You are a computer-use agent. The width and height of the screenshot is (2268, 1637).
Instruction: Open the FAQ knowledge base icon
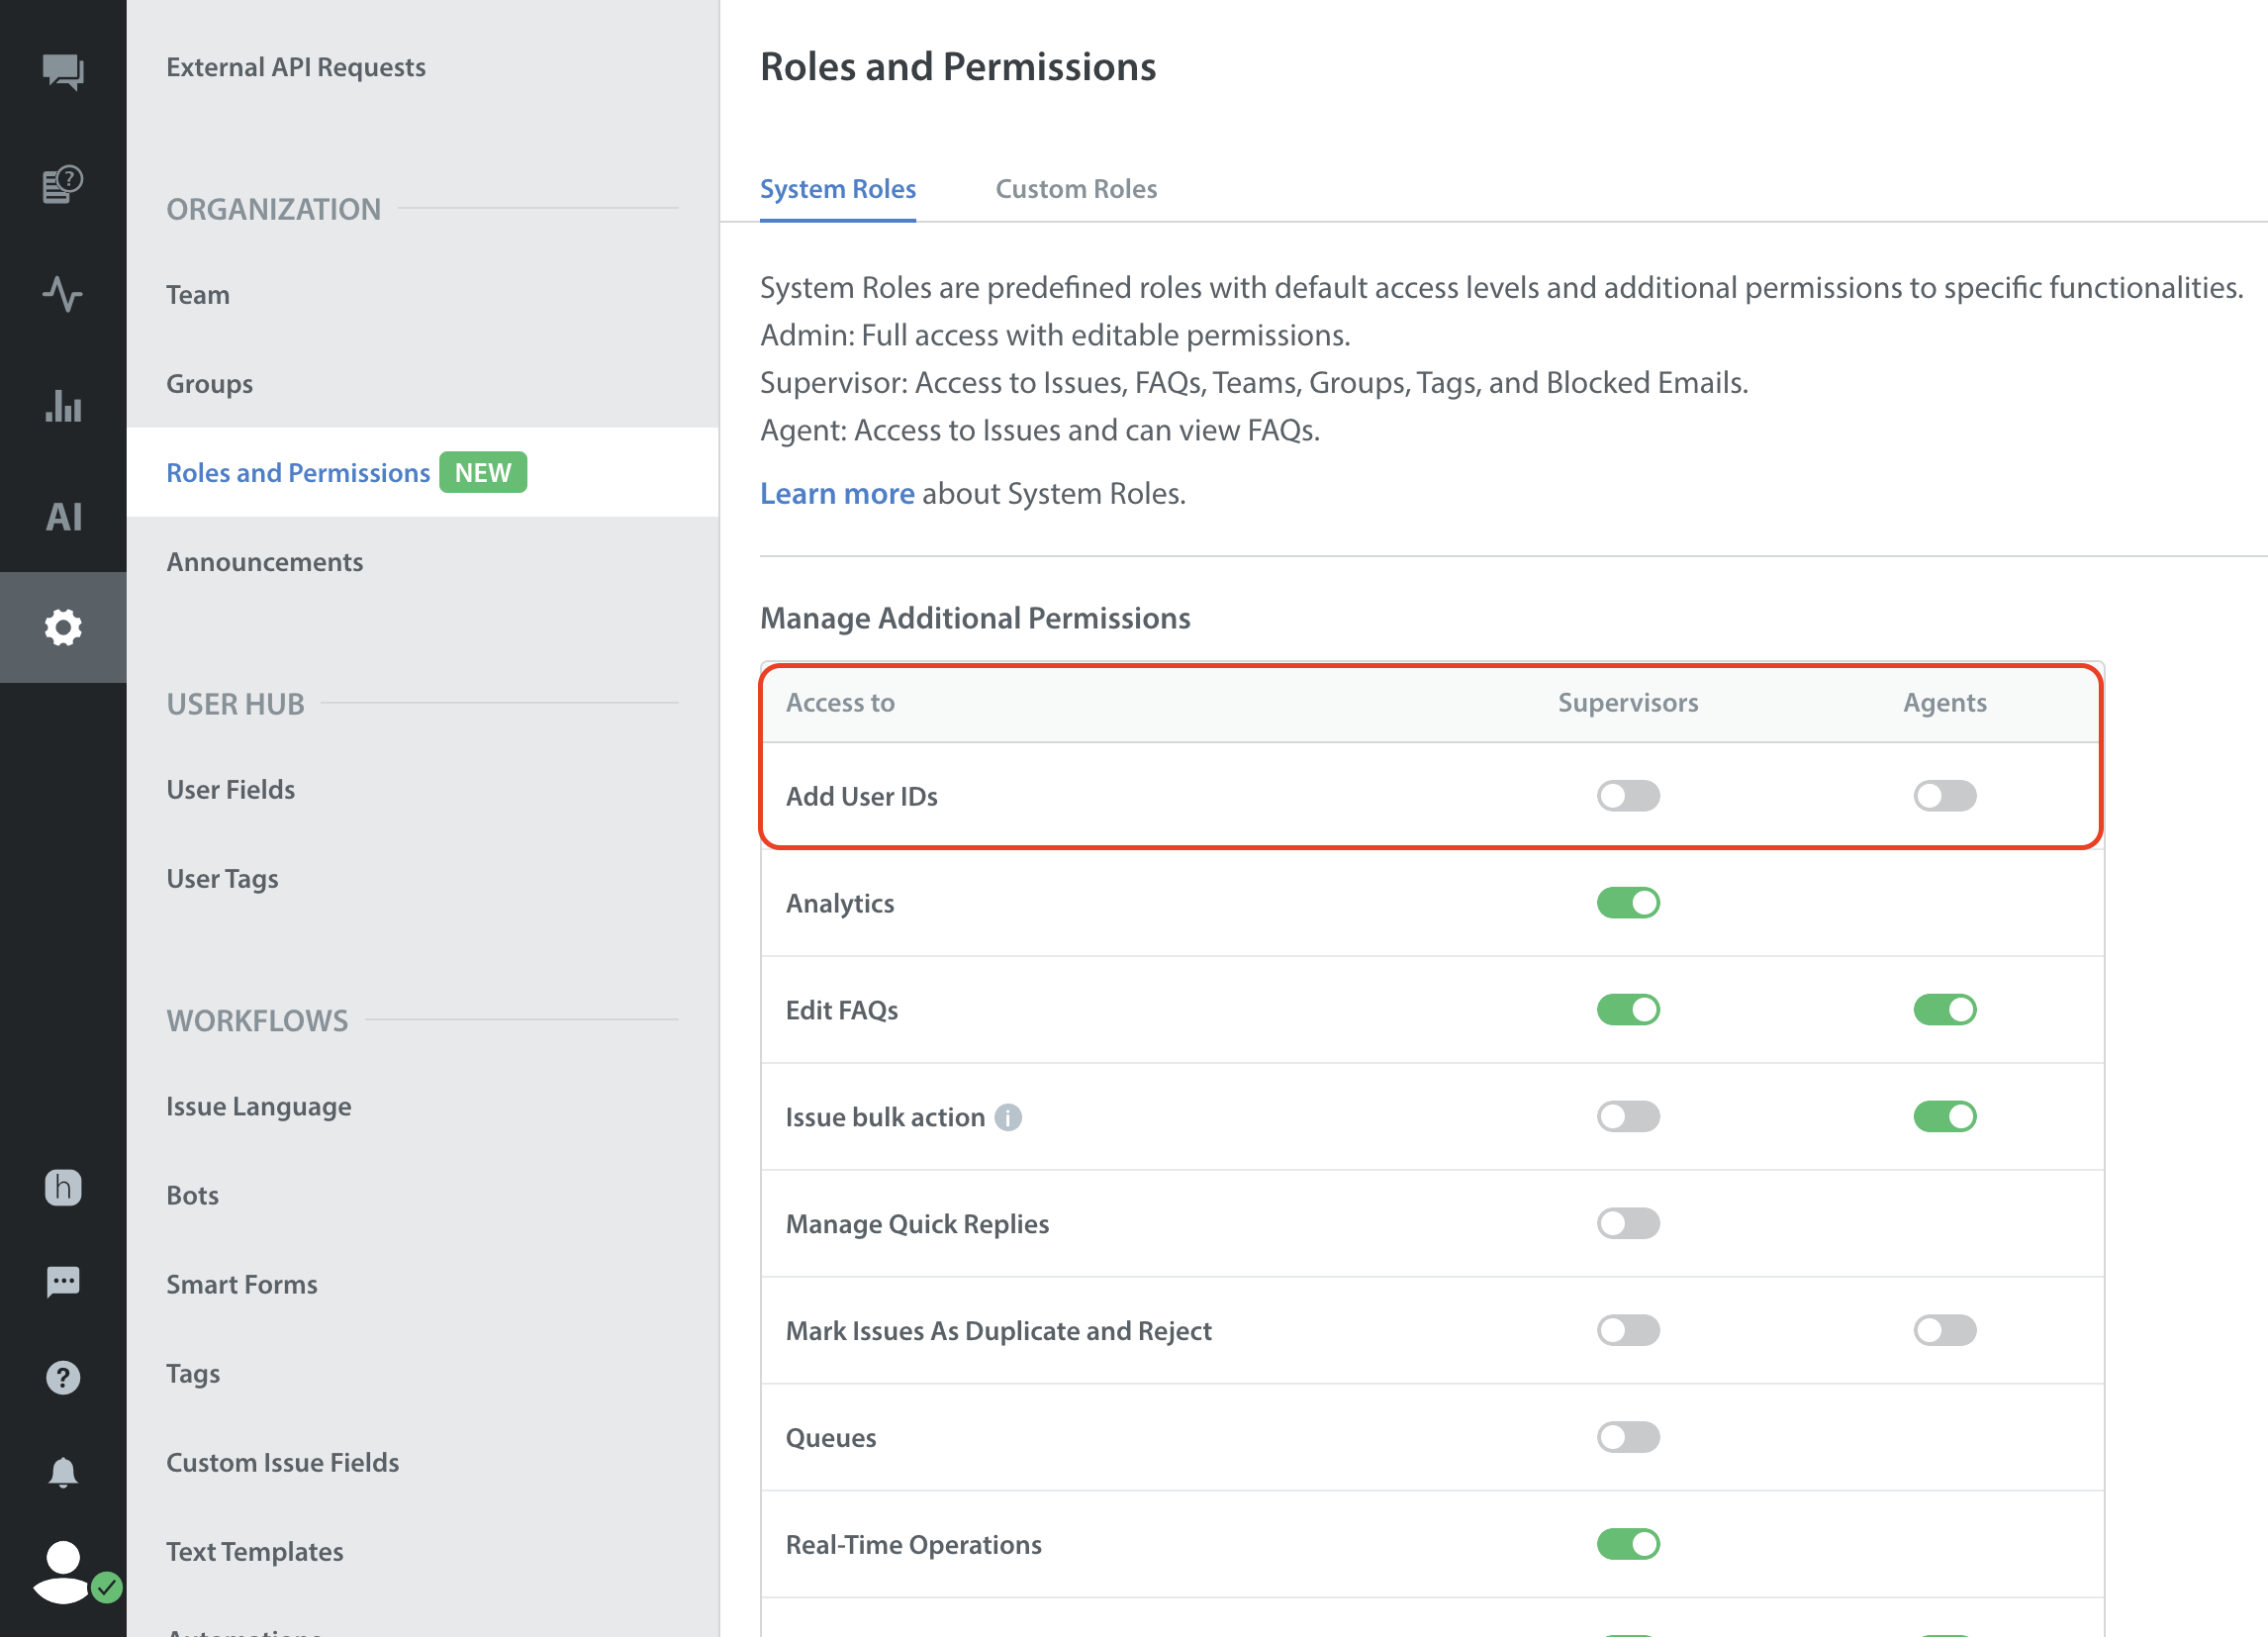click(x=63, y=184)
